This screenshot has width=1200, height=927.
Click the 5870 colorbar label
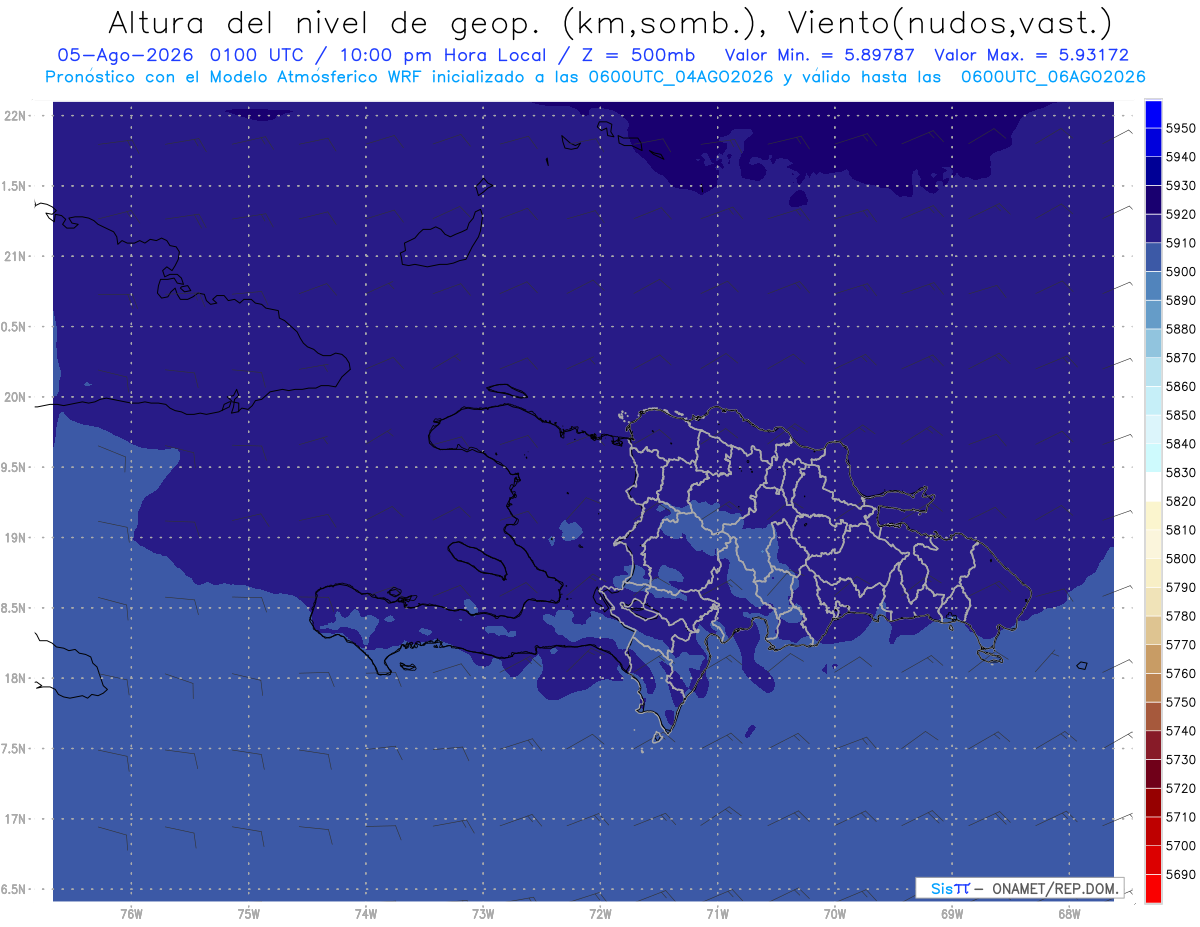1180,358
